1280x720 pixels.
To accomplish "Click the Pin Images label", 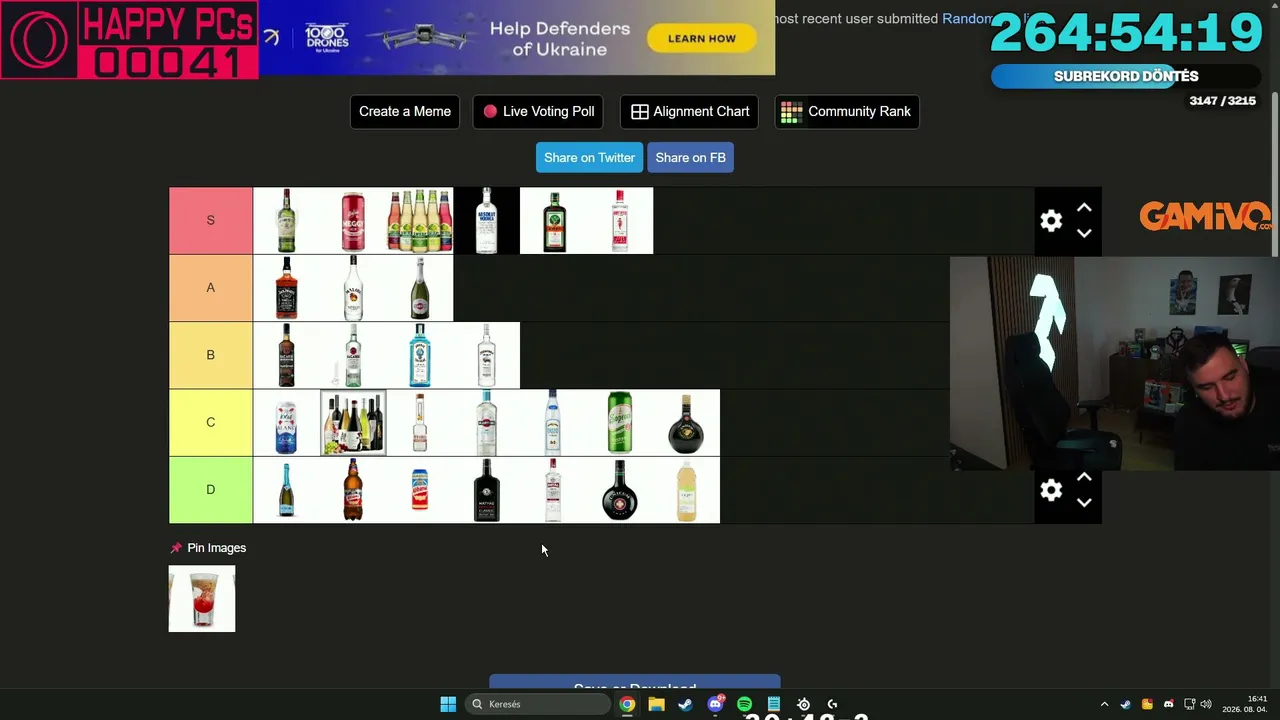I will (x=216, y=548).
